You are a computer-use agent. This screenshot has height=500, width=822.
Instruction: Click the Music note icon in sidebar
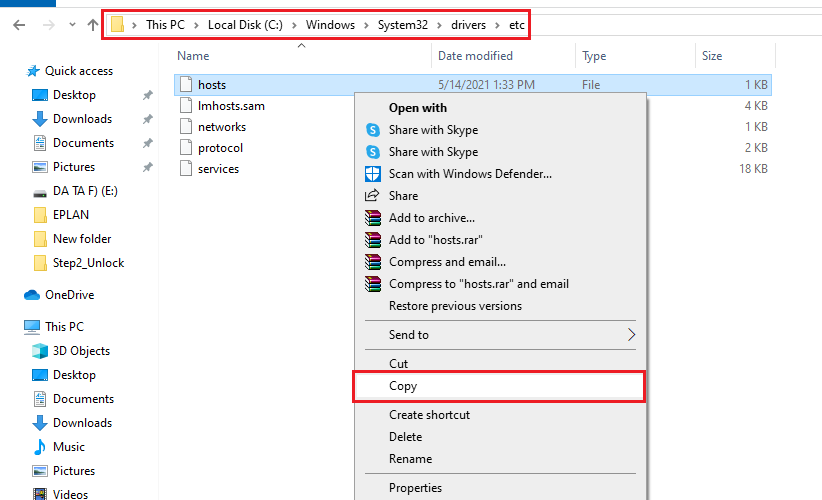click(x=40, y=447)
